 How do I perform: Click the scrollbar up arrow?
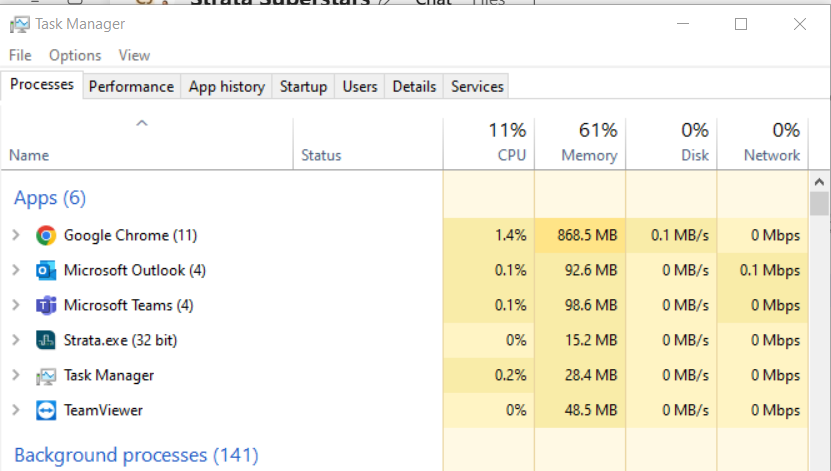pos(820,182)
